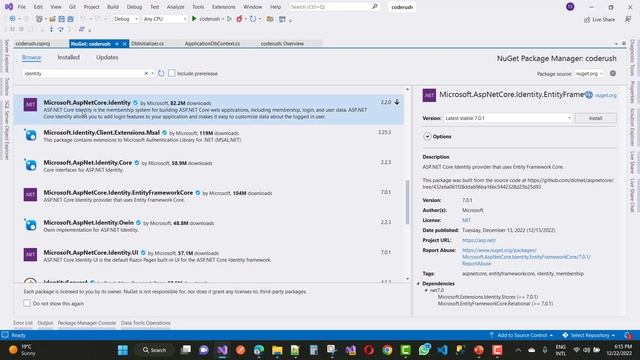Start debugging with the green coderush play button
640x360 pixels.
pyautogui.click(x=194, y=19)
